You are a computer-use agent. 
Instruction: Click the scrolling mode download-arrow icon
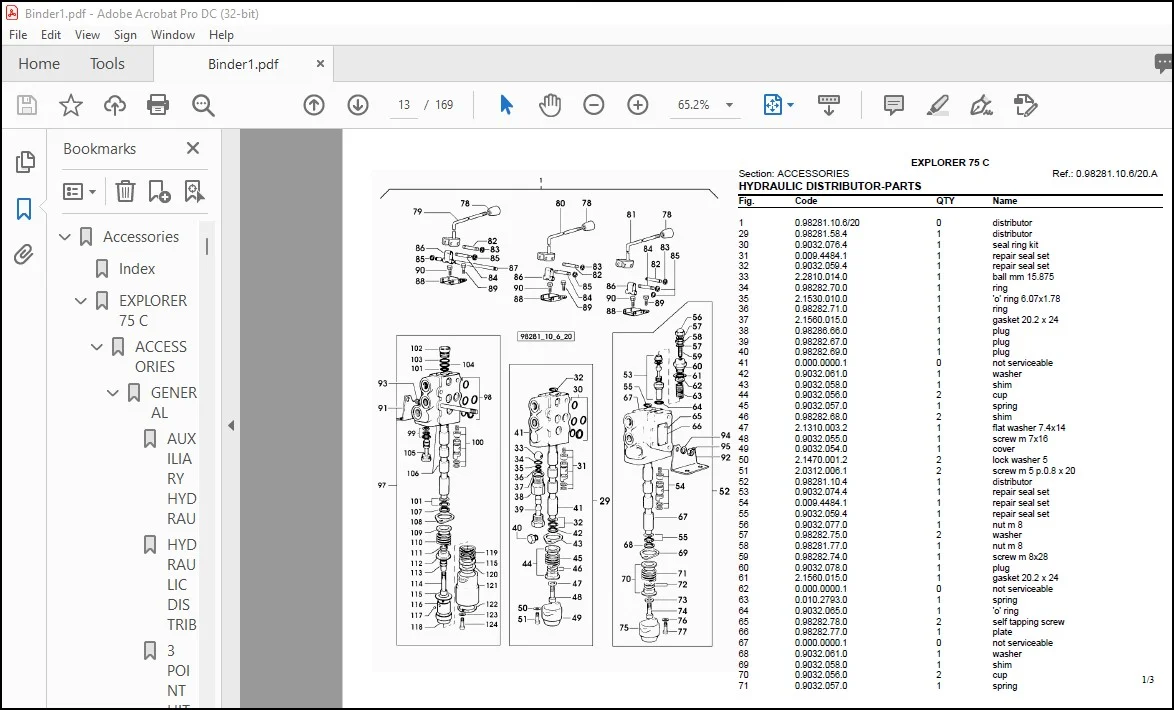tap(828, 105)
